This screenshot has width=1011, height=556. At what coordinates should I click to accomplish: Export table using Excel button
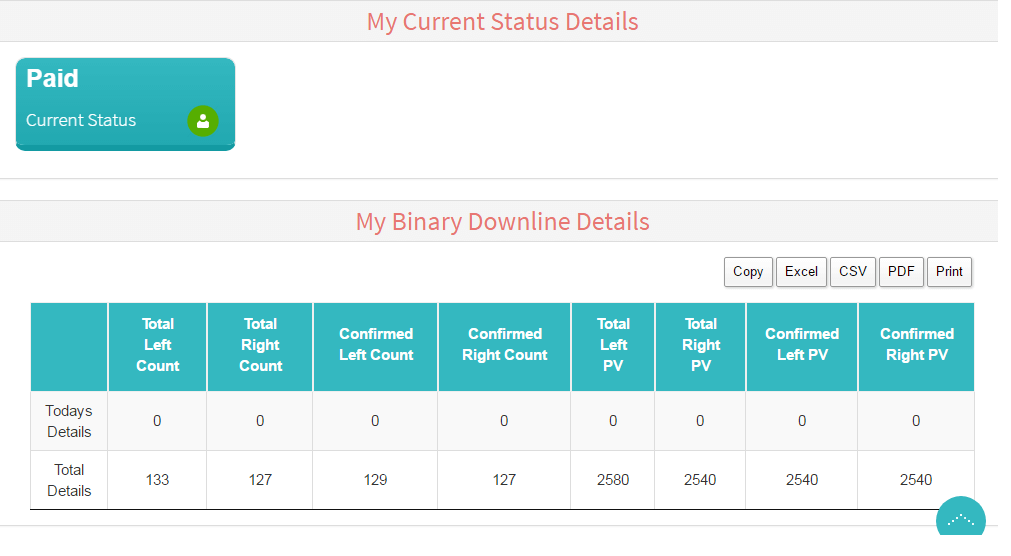pos(801,272)
